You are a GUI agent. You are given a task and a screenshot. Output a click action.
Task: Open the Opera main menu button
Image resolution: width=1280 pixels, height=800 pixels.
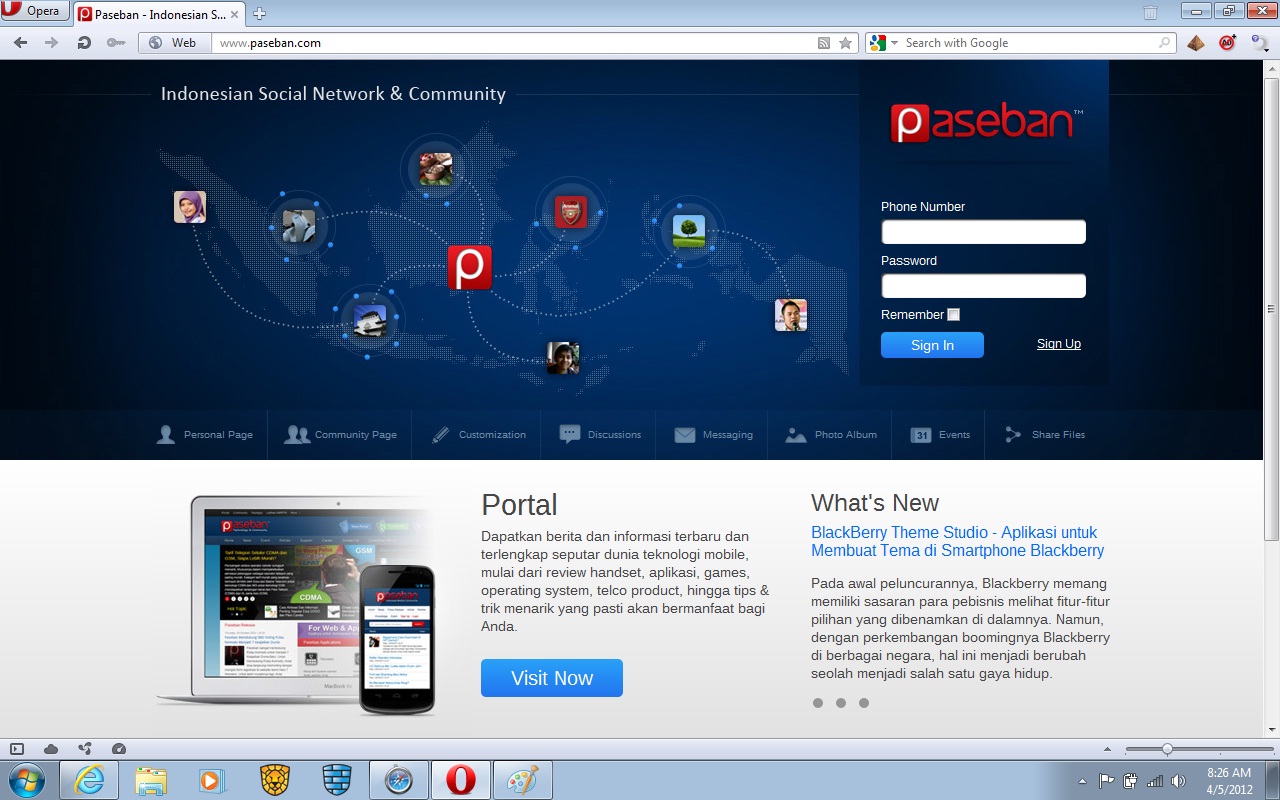pos(35,11)
